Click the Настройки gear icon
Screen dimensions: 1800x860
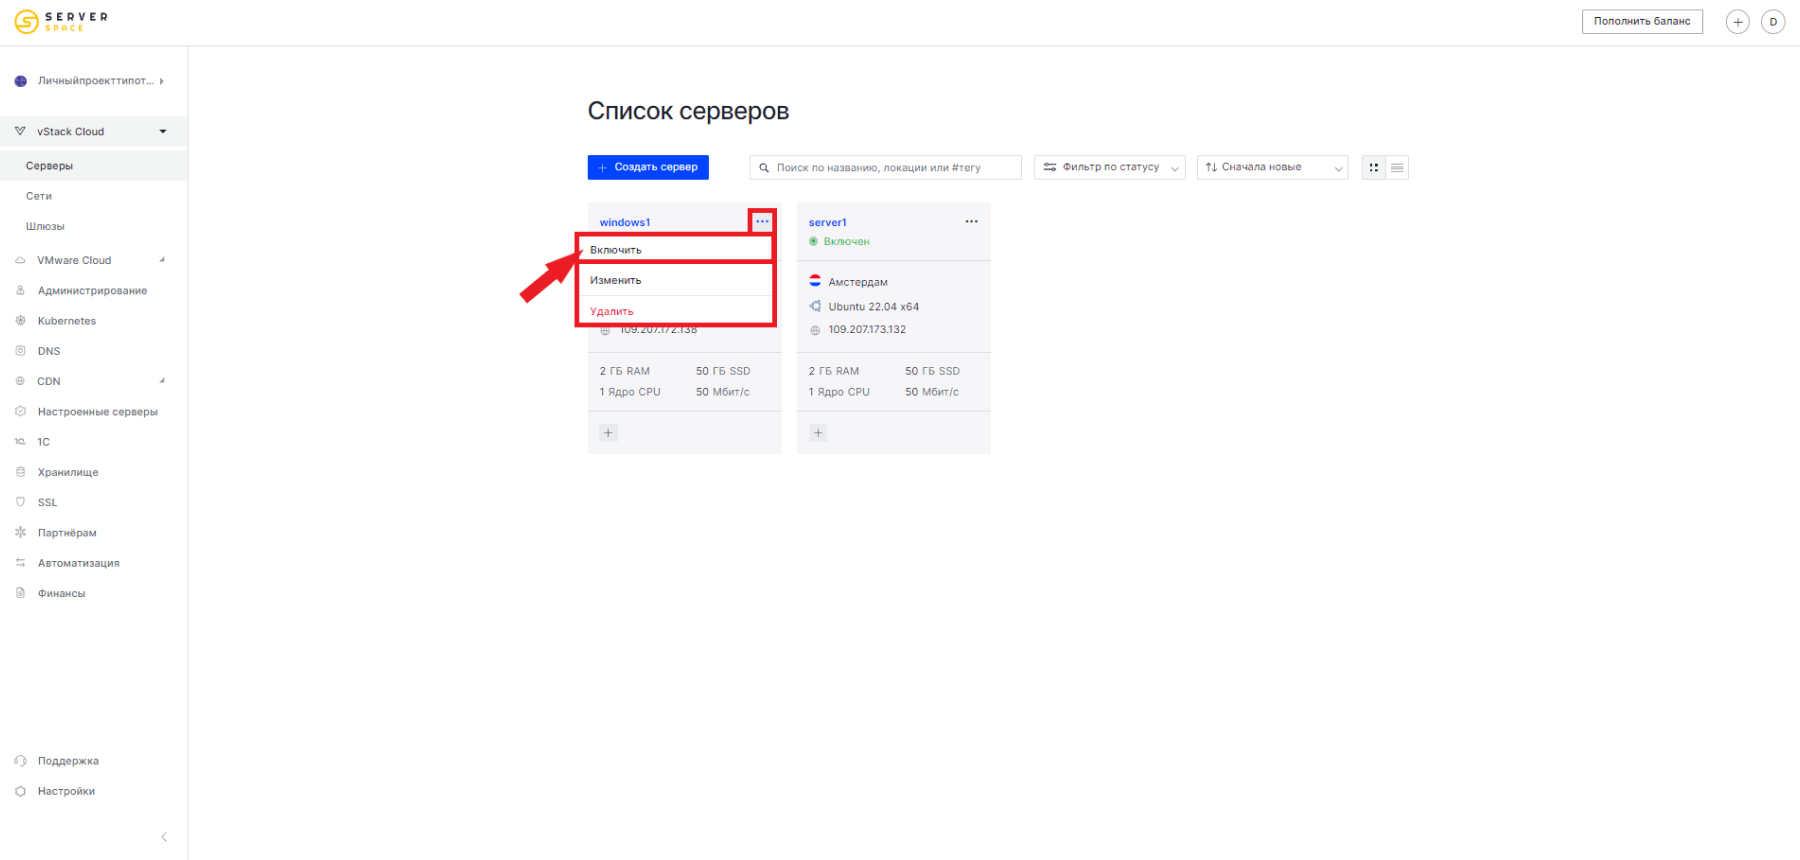20,791
